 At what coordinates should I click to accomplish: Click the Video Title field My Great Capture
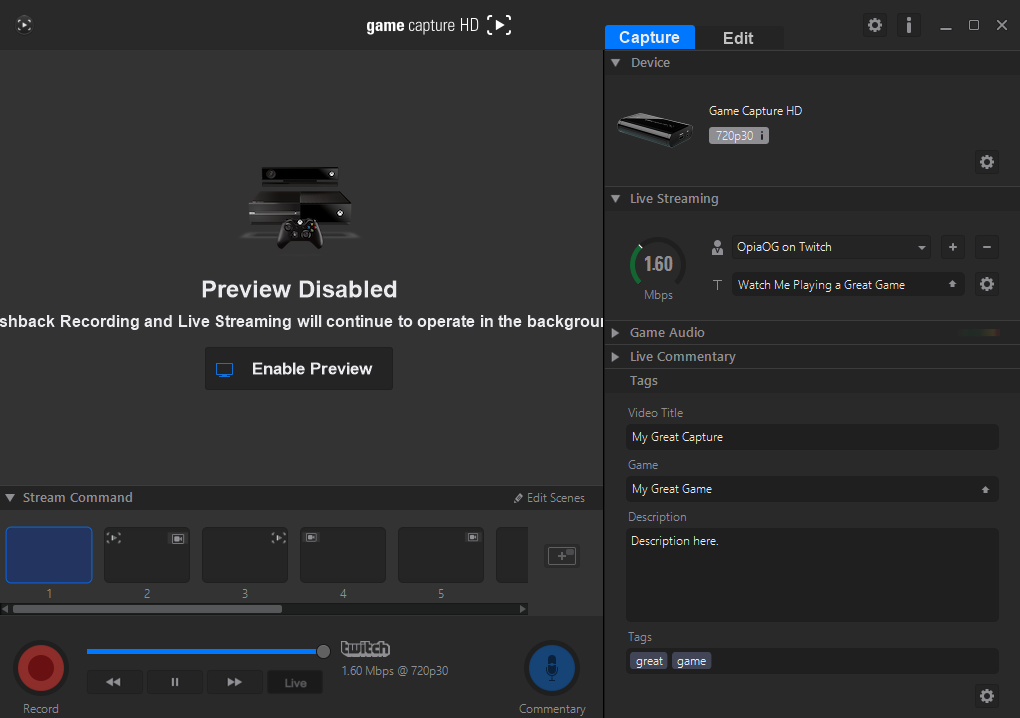click(812, 437)
